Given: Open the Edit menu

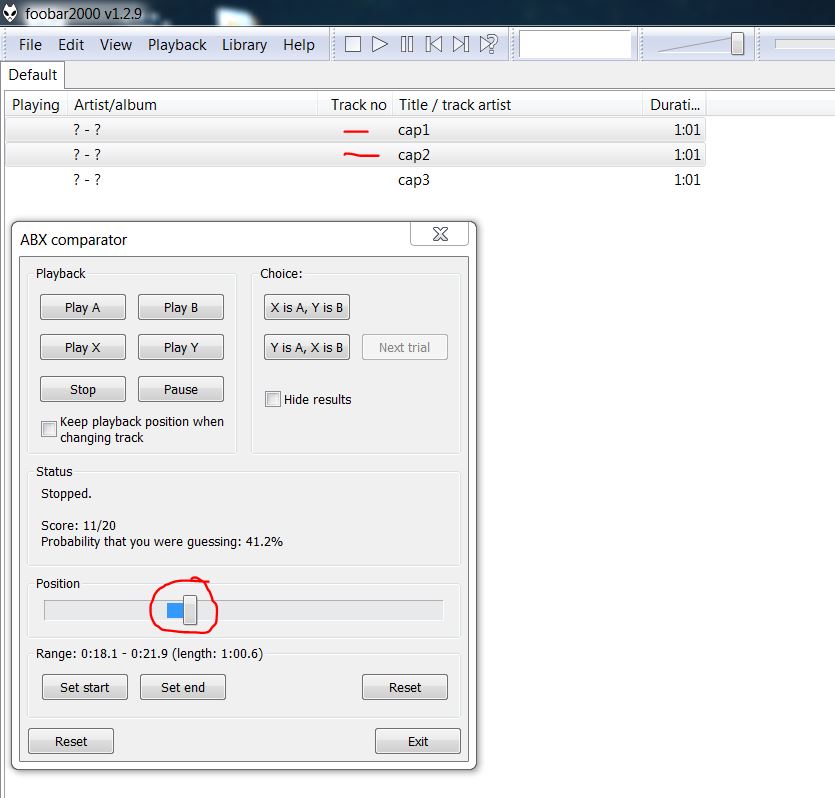Looking at the screenshot, I should click(71, 45).
